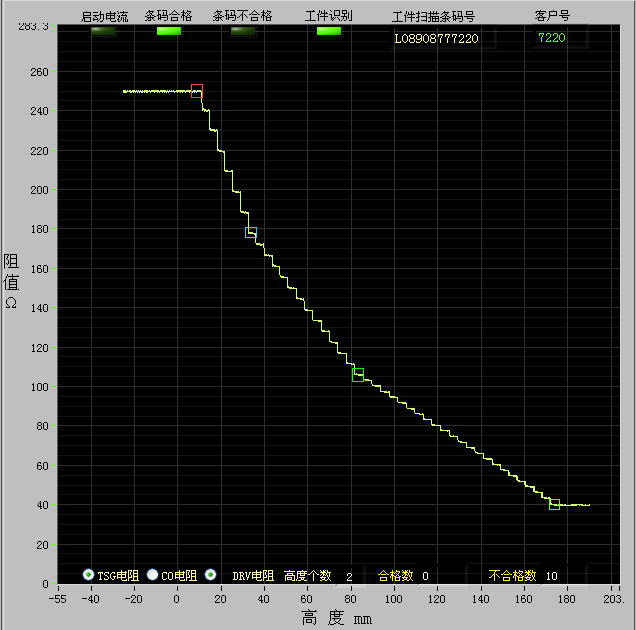636x630 pixels.
Task: Click the 条码合格 green indicator light
Action: tap(169, 31)
